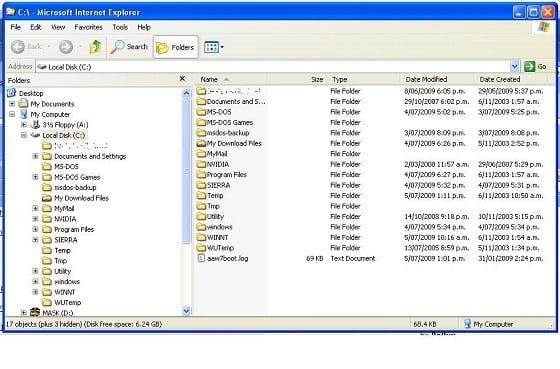Expand Documents and Settings in tree

[35, 156]
